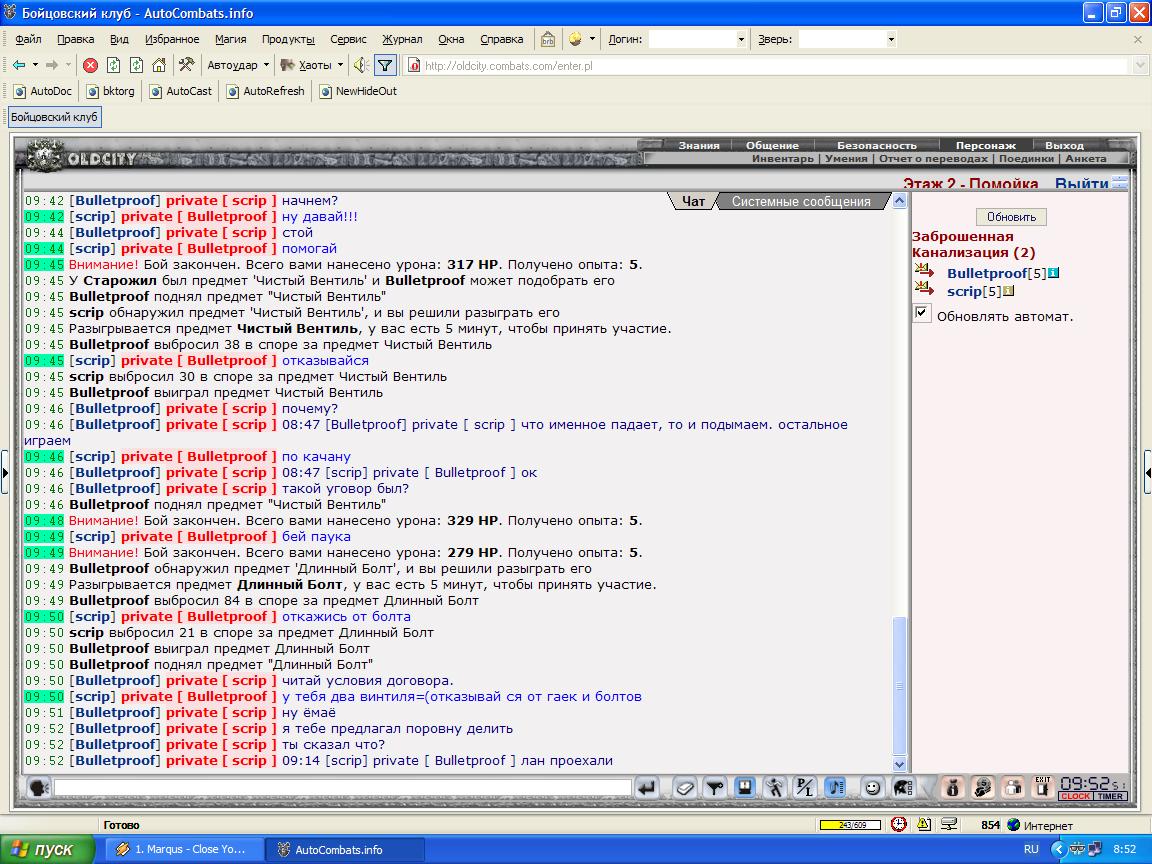Go back with the blue arrow

[x=19, y=65]
